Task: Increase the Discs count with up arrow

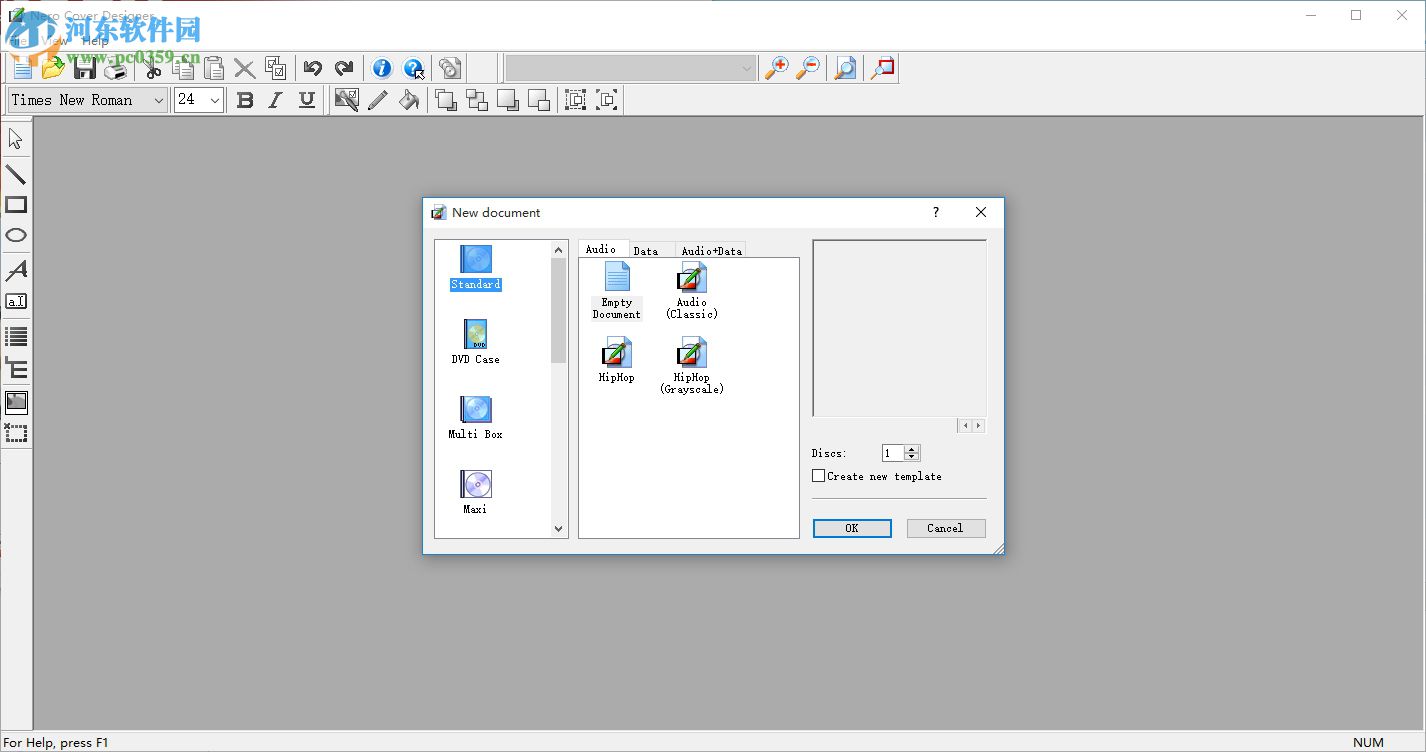Action: tap(911, 449)
